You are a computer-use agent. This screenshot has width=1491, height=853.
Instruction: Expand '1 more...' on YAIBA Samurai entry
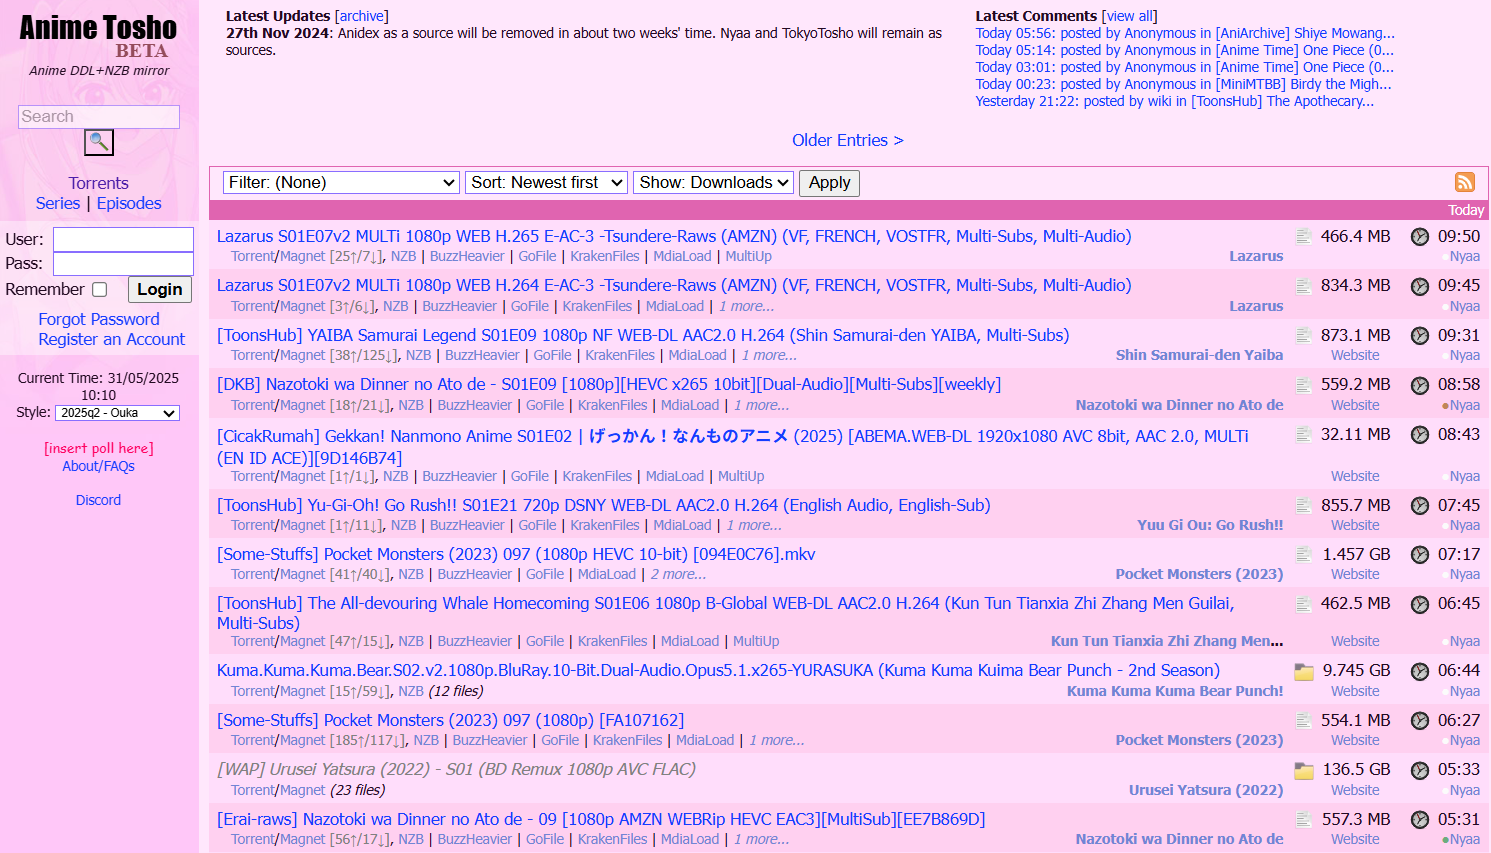769,355
